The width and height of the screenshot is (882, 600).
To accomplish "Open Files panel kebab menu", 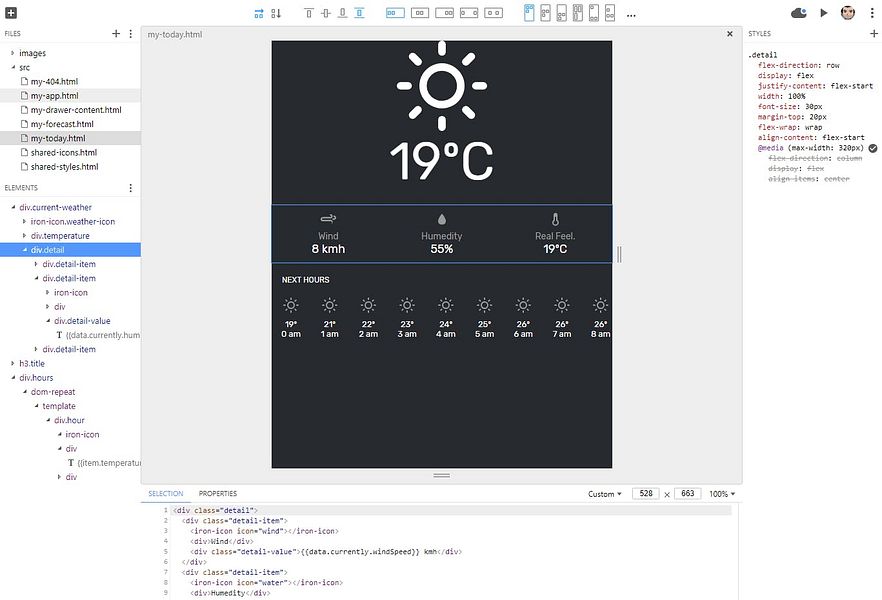I will [x=130, y=34].
